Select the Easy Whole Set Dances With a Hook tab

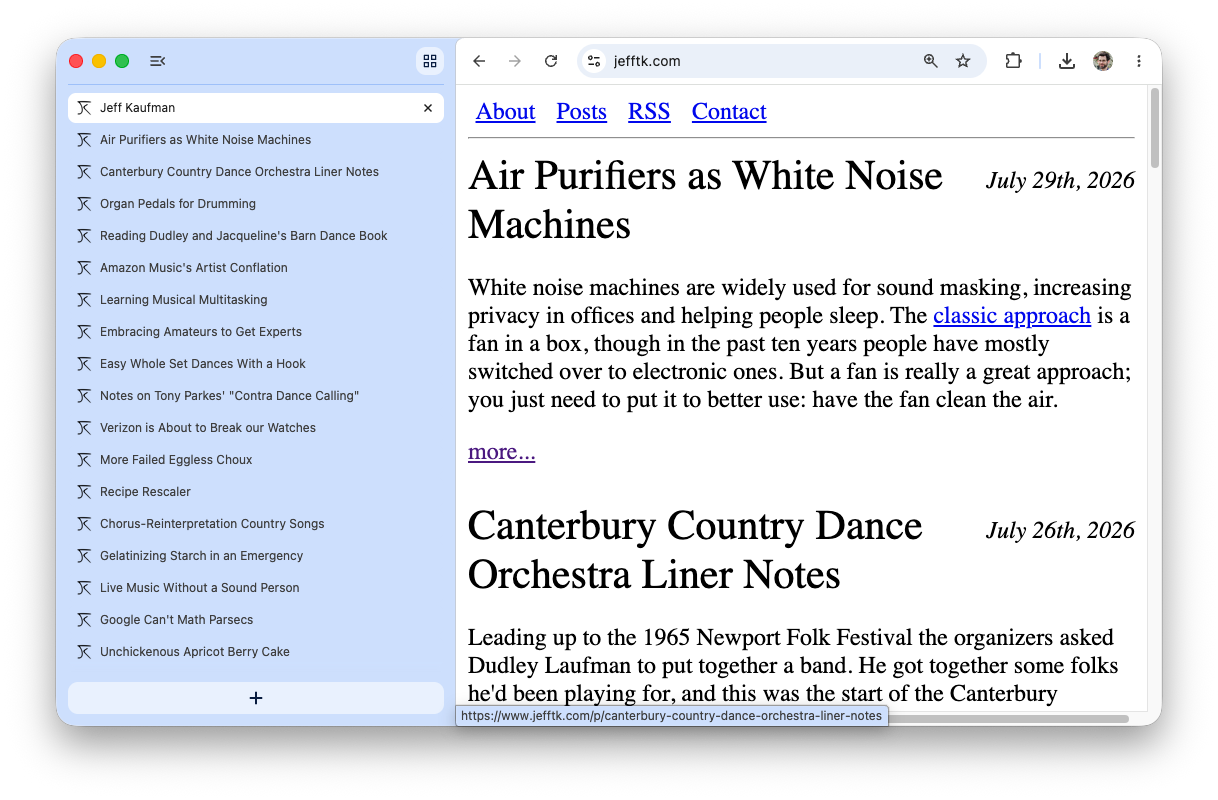point(256,364)
